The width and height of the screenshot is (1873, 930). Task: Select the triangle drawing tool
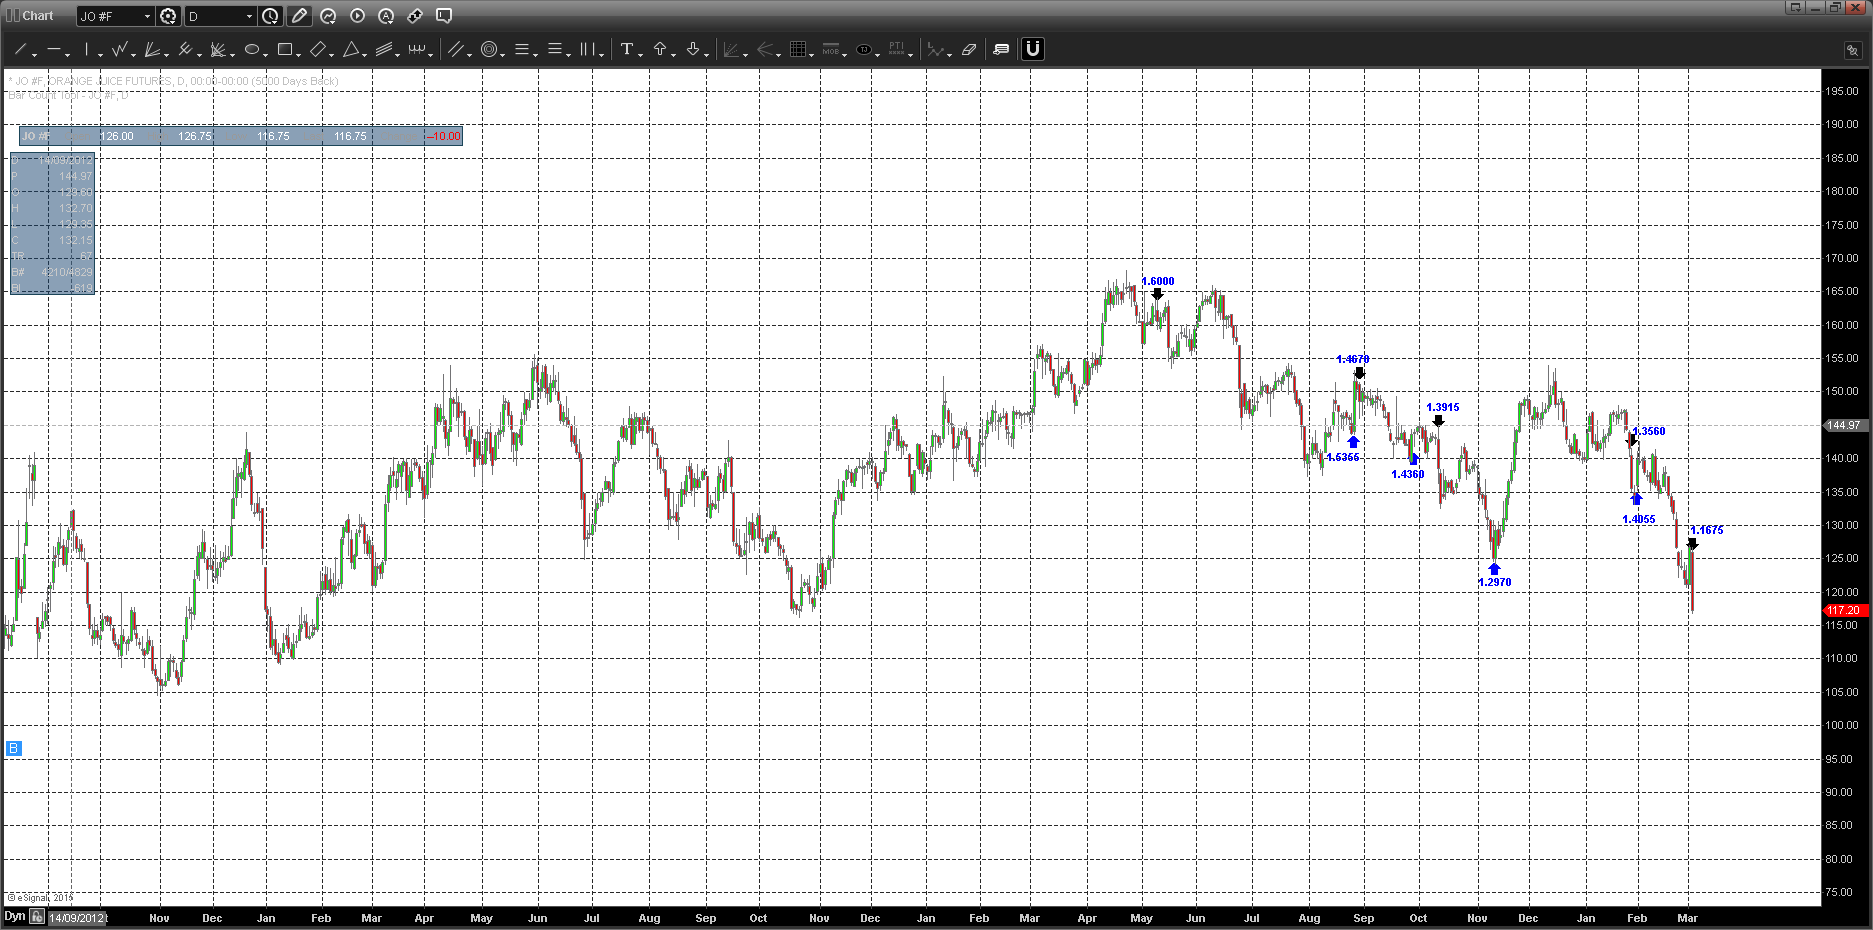point(351,49)
